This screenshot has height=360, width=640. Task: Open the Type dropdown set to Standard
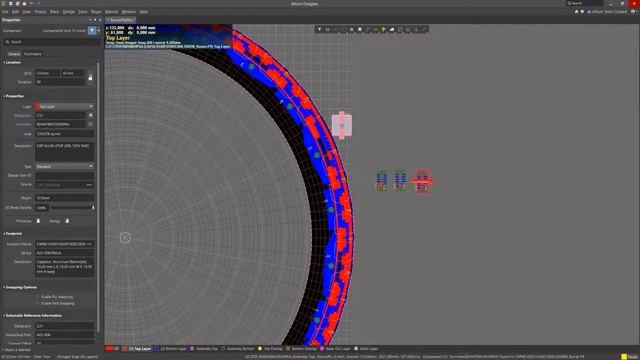coord(64,167)
